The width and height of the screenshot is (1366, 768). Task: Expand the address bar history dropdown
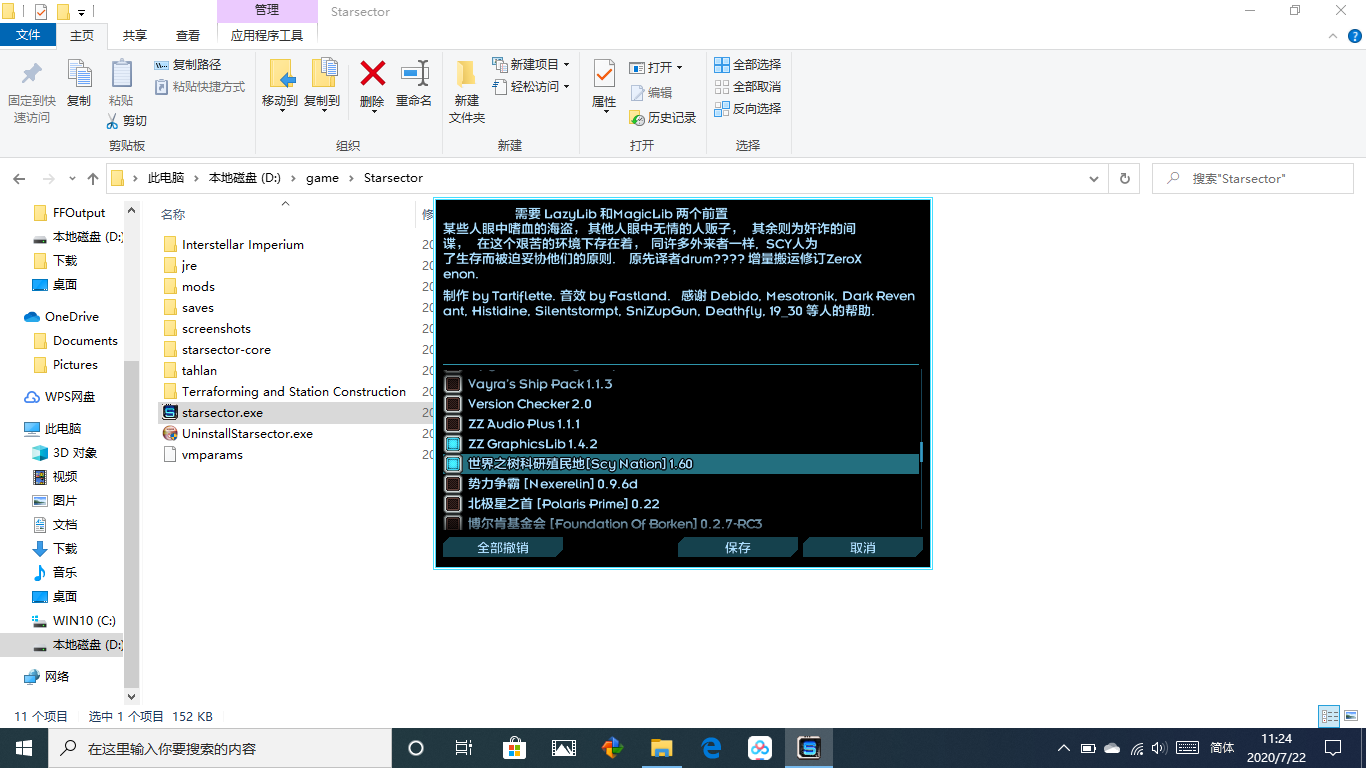point(1093,178)
